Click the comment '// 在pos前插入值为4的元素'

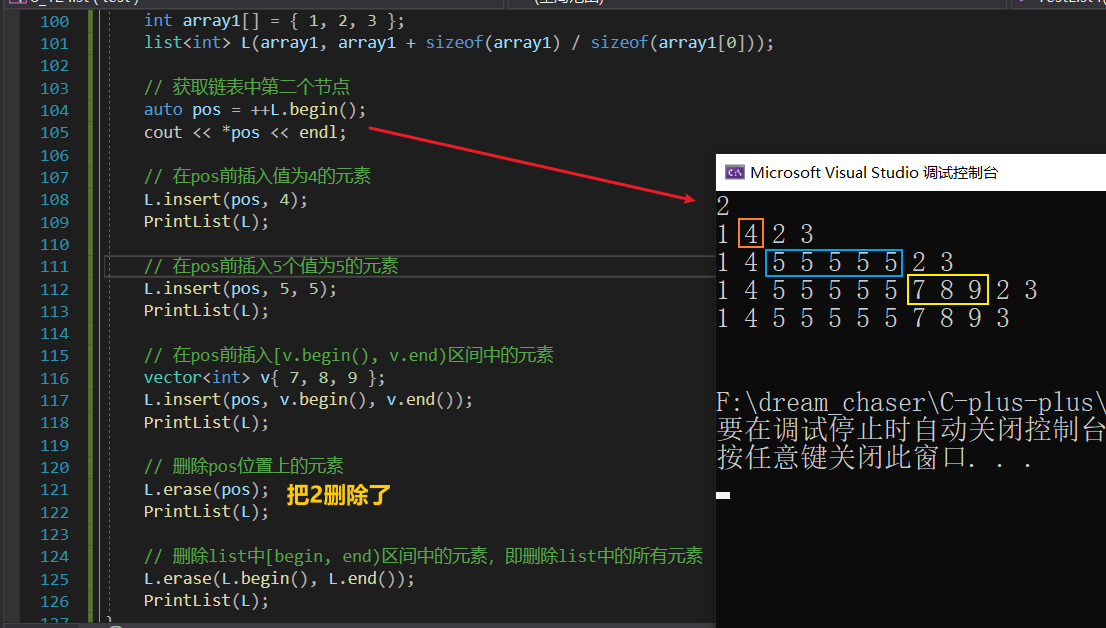[x=257, y=176]
